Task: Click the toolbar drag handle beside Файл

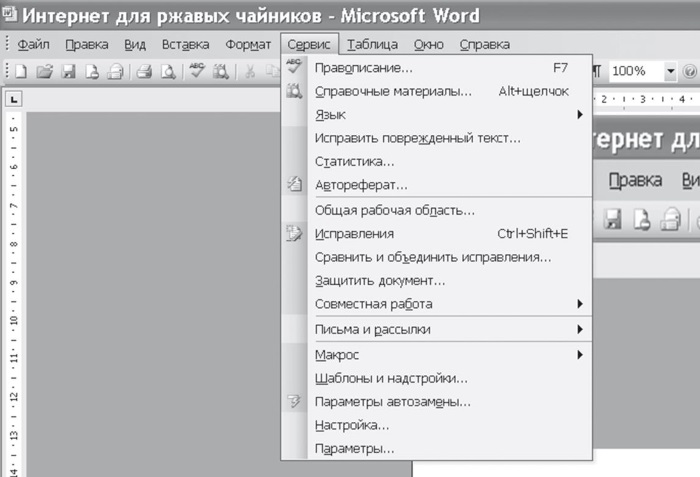Action: click(x=7, y=45)
